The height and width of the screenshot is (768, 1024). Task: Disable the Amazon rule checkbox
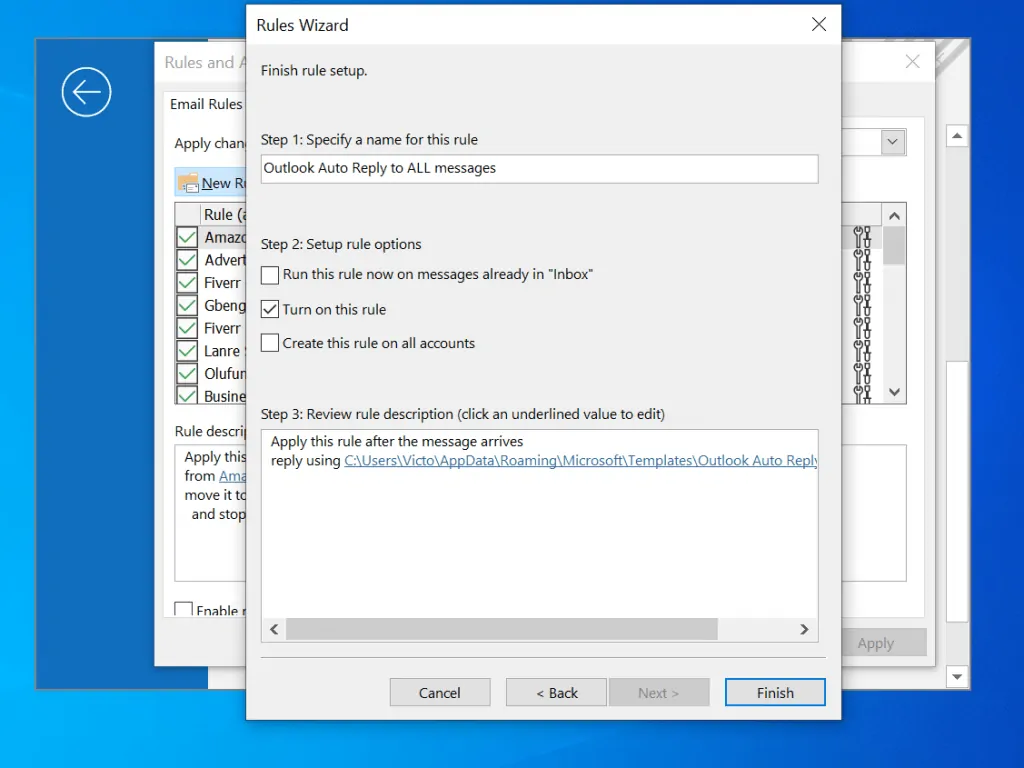[186, 237]
